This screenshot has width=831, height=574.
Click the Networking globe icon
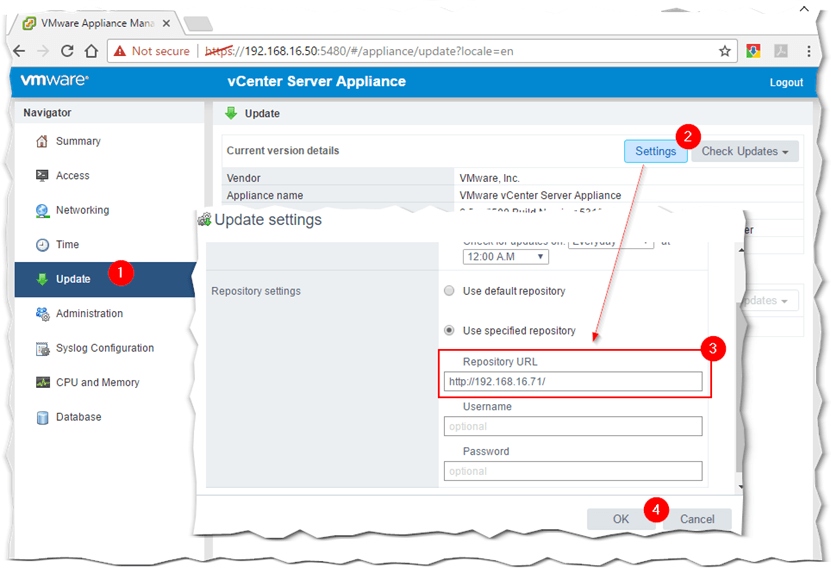coord(42,210)
